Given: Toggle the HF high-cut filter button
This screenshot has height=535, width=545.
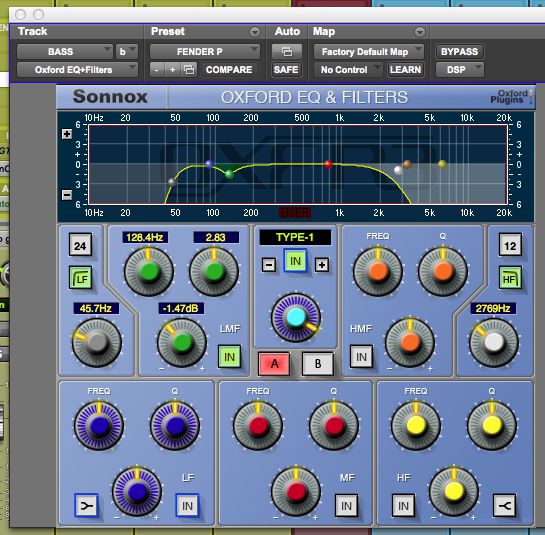Looking at the screenshot, I should (510, 278).
